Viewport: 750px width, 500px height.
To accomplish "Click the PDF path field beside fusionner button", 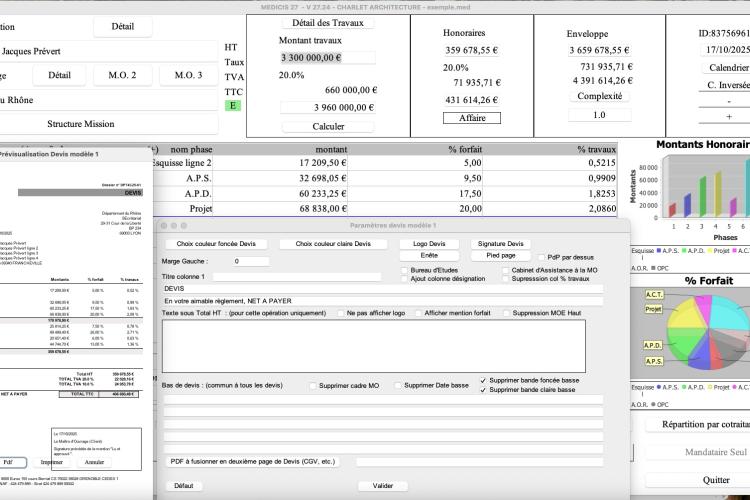I will tap(480, 462).
